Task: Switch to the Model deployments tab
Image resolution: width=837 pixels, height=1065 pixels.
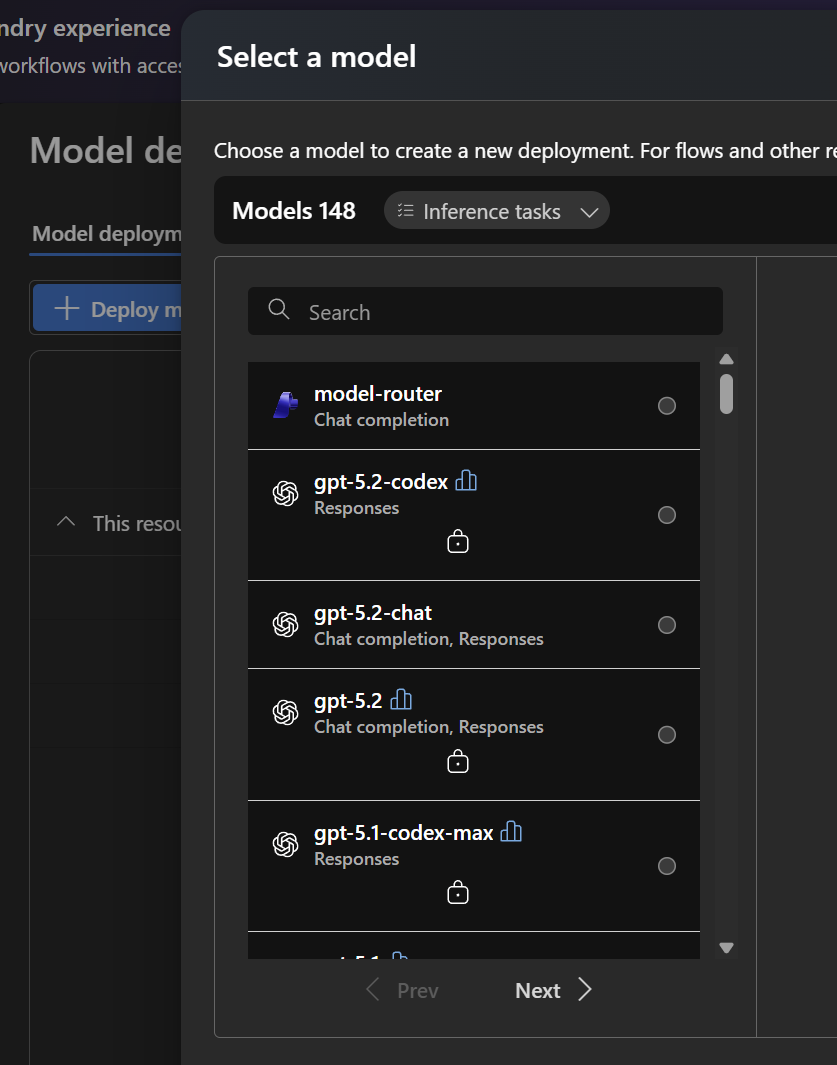Action: [107, 234]
